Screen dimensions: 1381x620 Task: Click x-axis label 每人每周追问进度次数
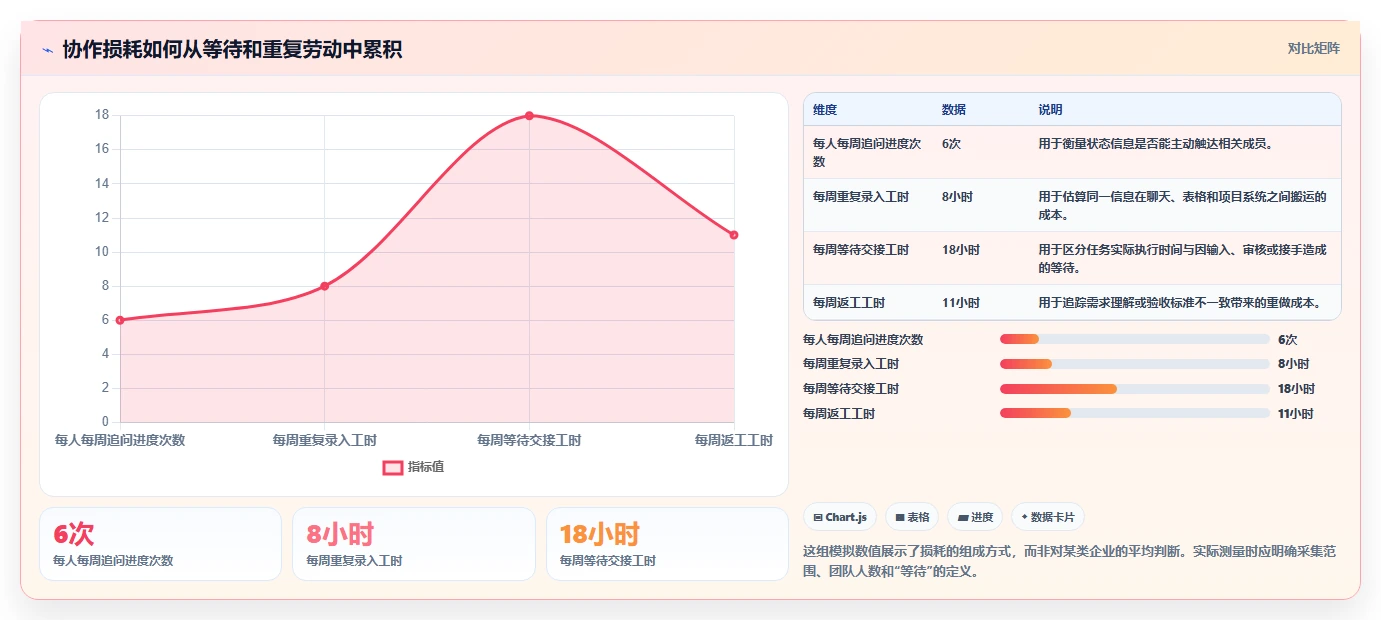(120, 440)
